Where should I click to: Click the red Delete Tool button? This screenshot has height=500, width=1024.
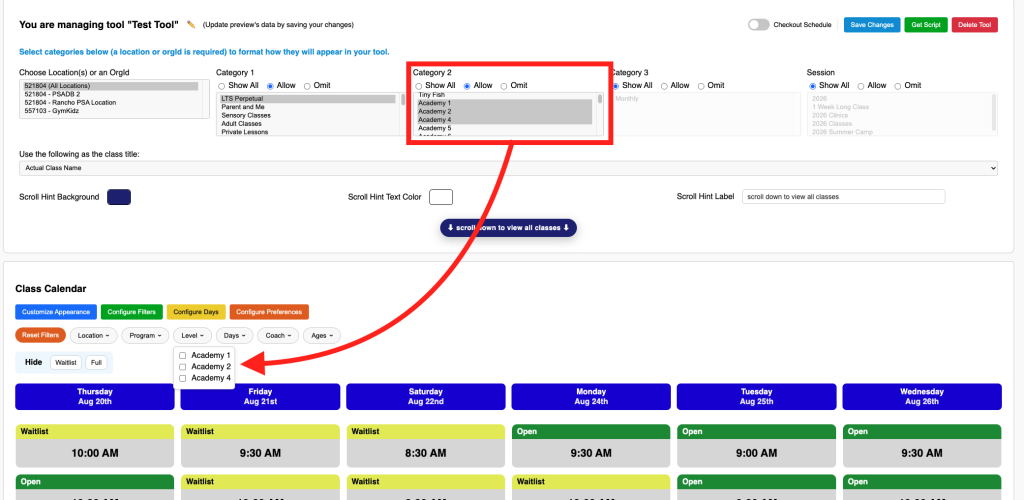tap(974, 25)
